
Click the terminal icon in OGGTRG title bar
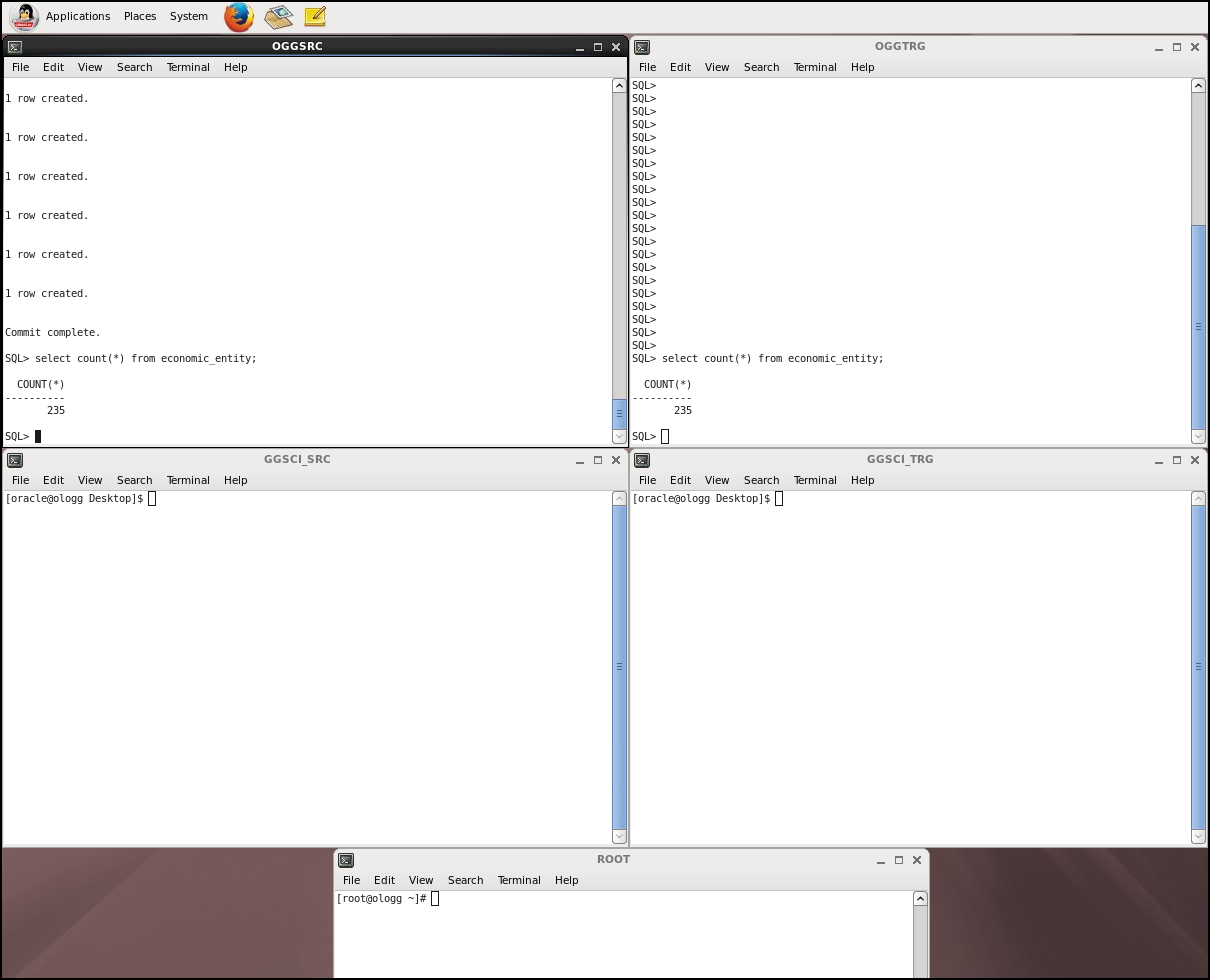pos(642,47)
